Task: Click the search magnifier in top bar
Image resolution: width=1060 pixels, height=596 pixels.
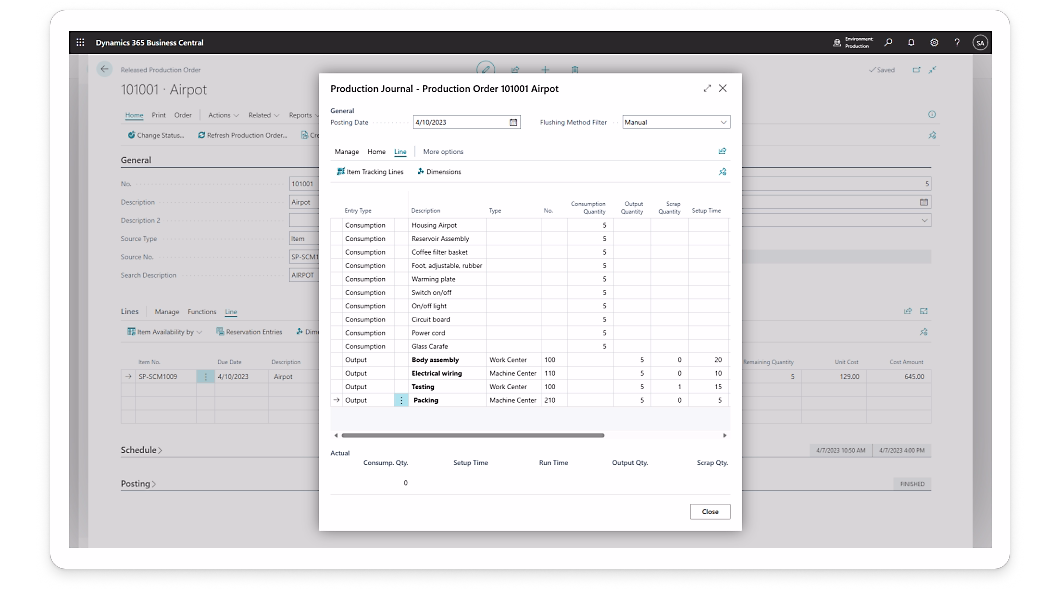Action: [888, 43]
